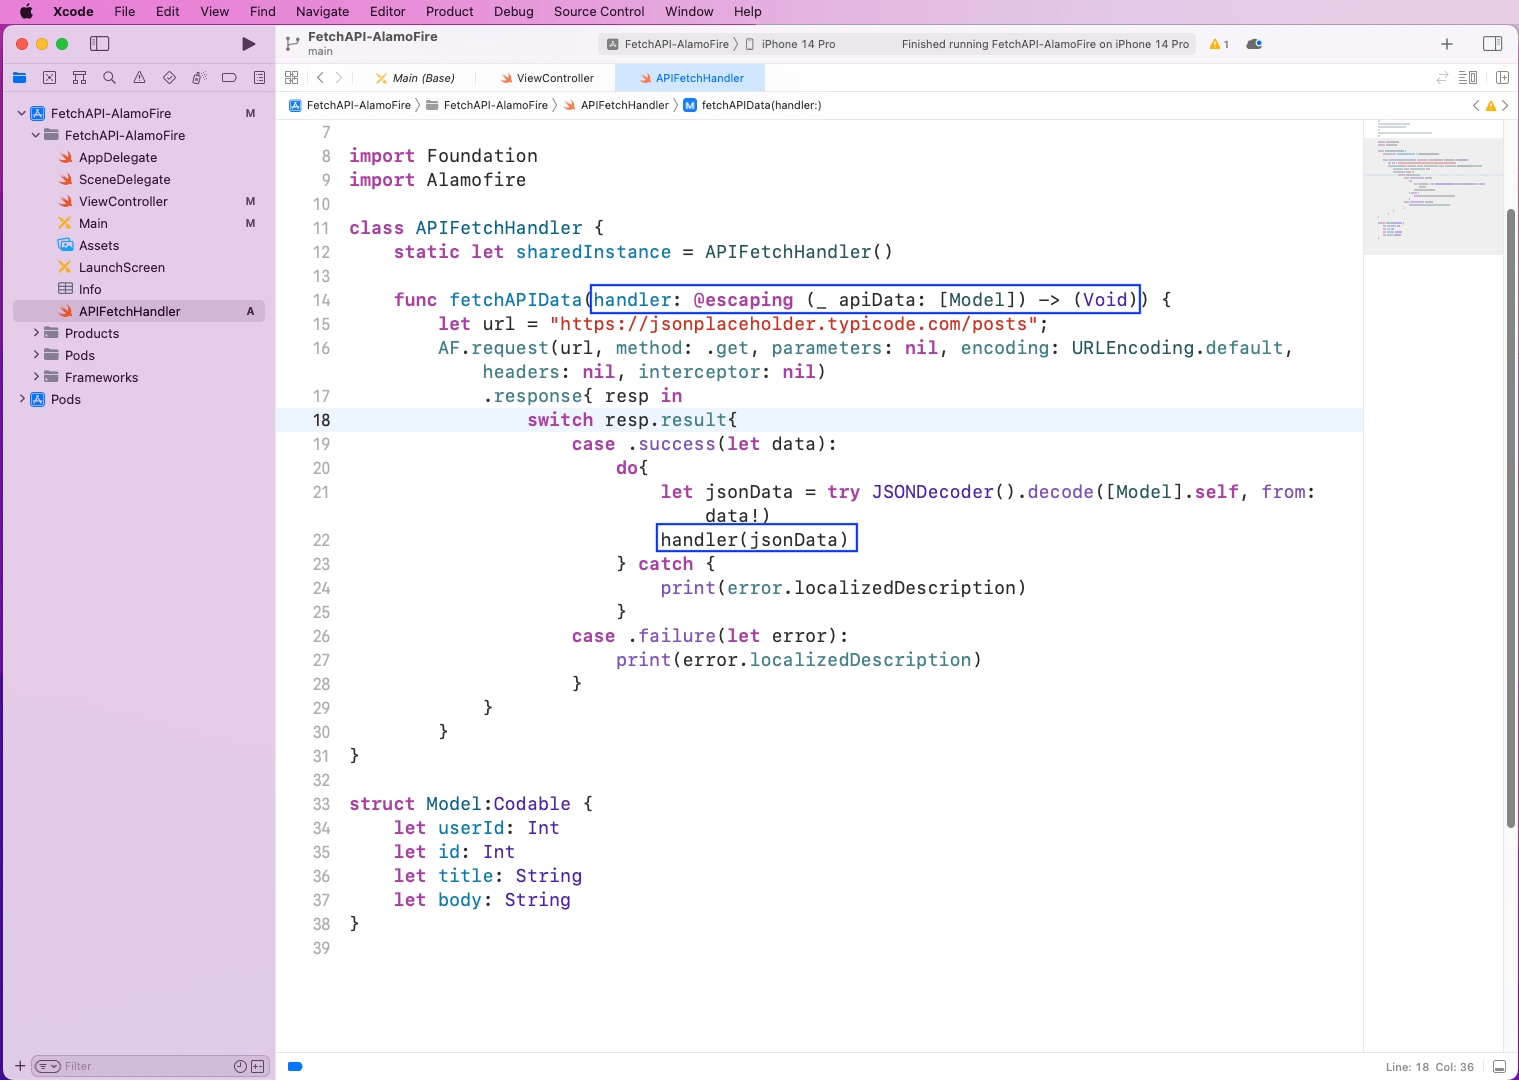Open the Debug navigator spray icon
Viewport: 1519px width, 1080px height.
[199, 78]
